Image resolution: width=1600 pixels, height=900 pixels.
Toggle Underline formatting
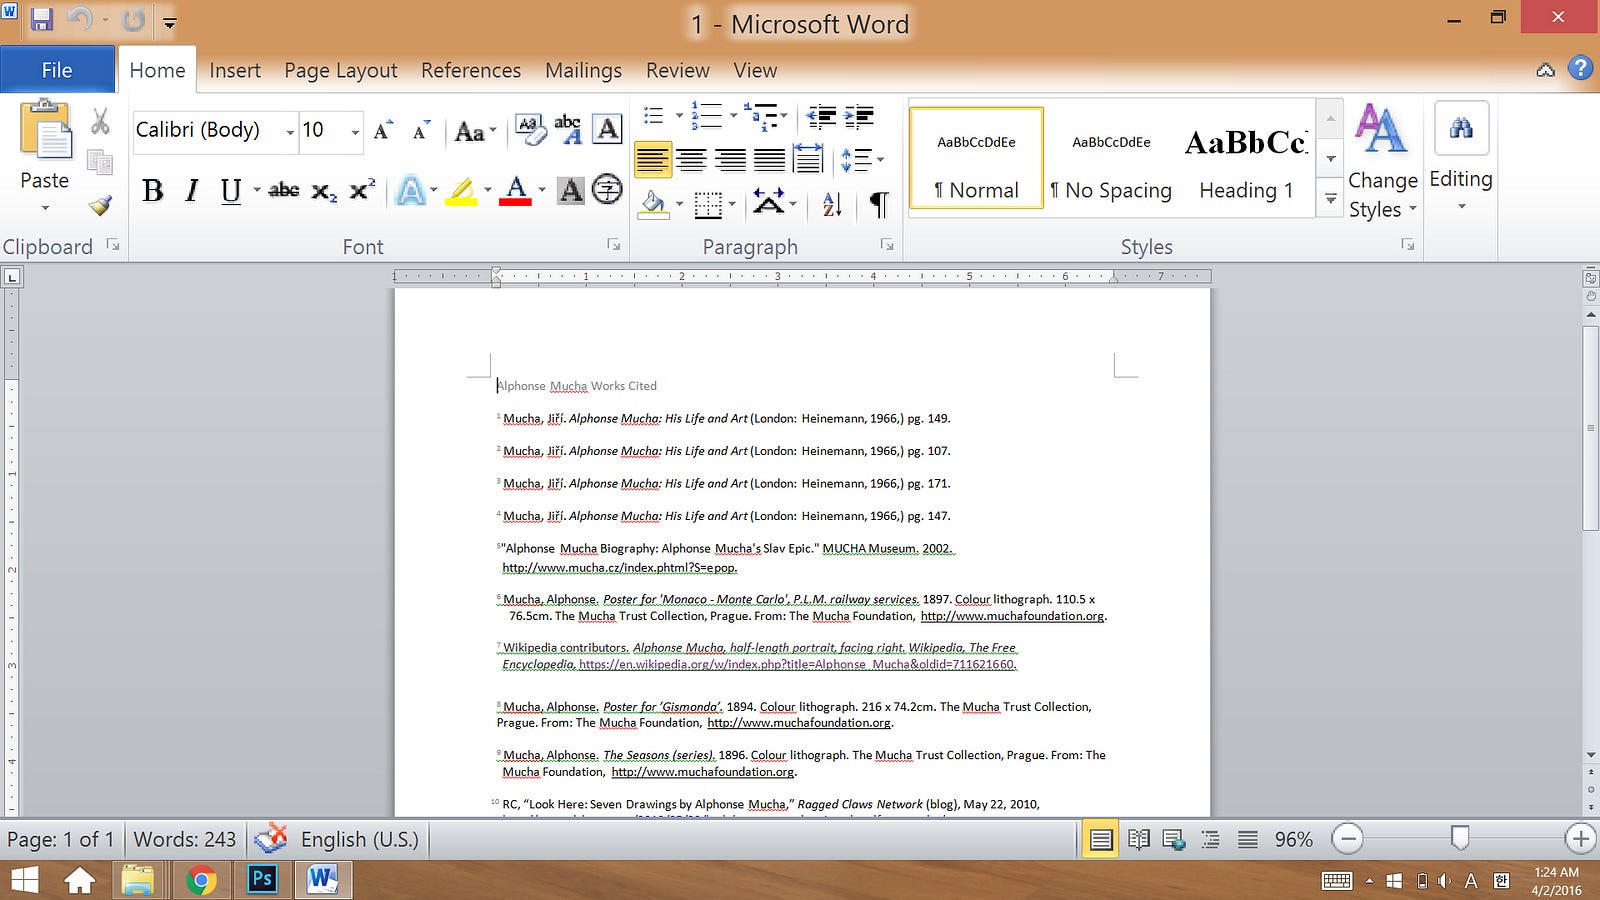click(231, 190)
